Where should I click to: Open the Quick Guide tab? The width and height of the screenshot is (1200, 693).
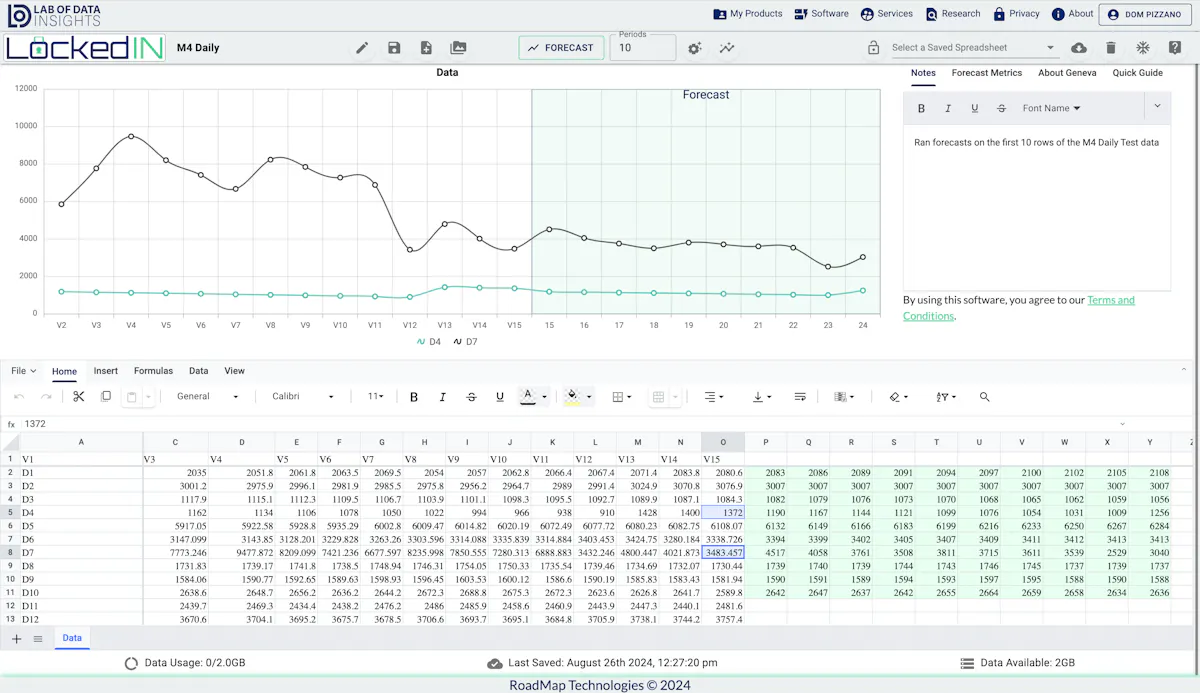[1138, 73]
